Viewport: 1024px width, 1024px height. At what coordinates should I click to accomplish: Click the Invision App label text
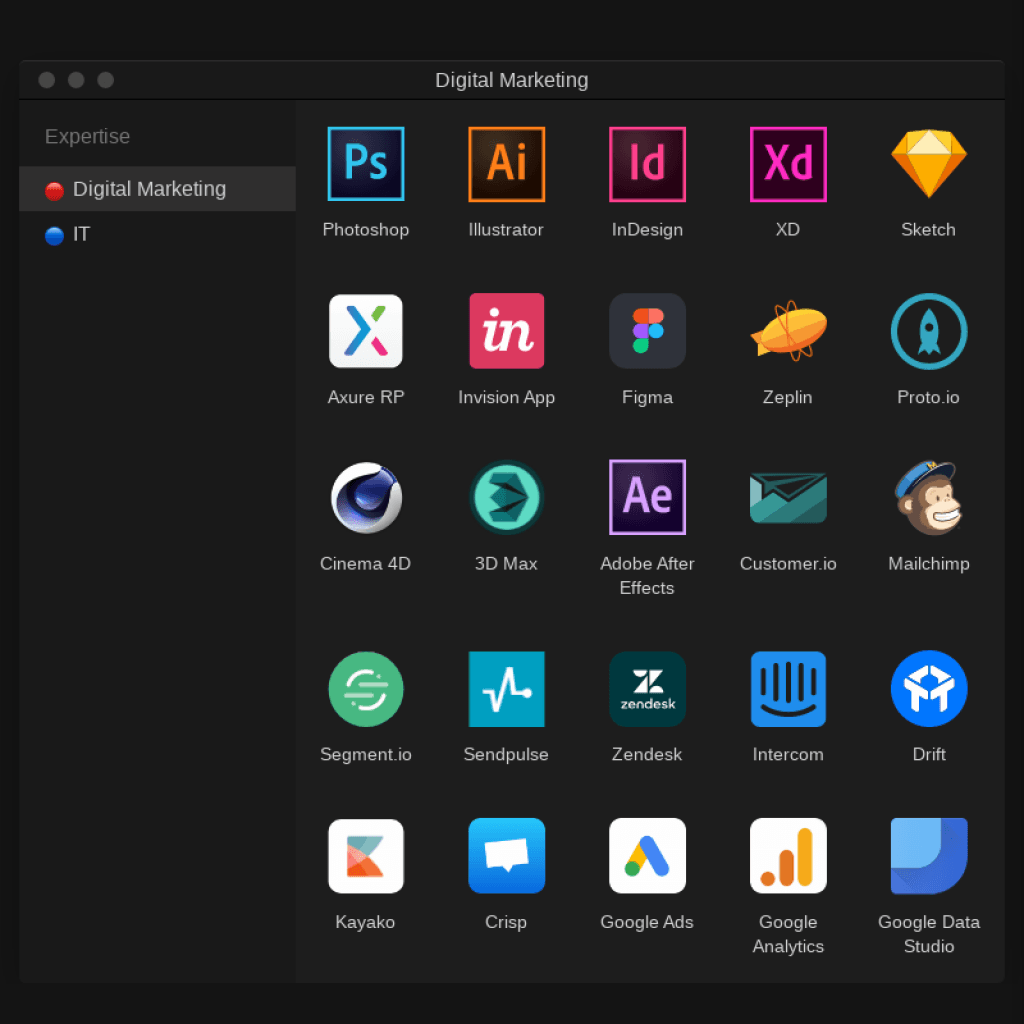point(506,397)
